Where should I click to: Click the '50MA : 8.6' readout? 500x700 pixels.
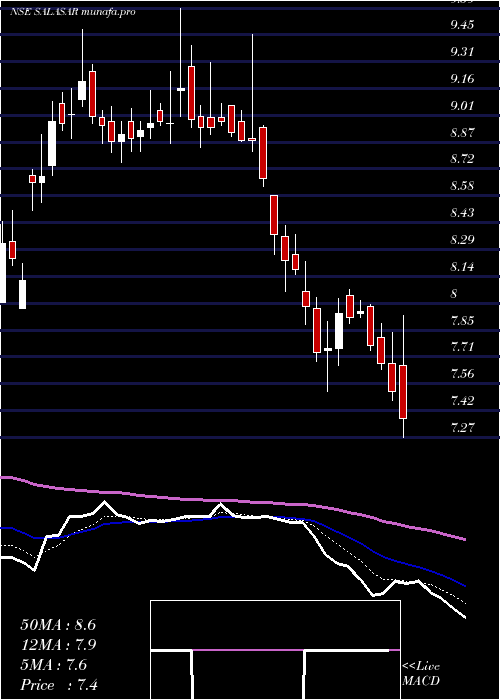click(x=58, y=625)
